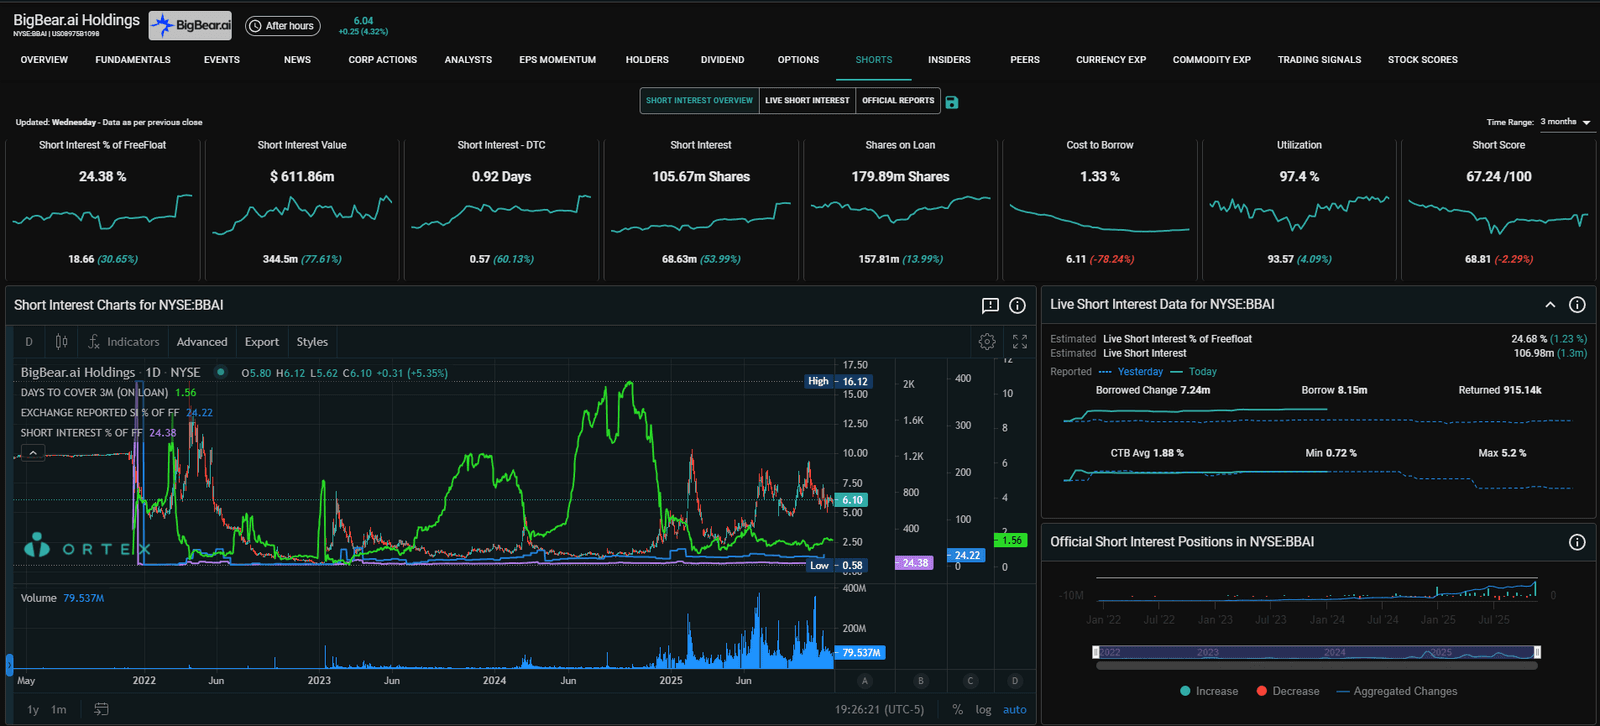Open the Time Range 3 months dropdown
This screenshot has height=726, width=1600.
pos(1565,122)
